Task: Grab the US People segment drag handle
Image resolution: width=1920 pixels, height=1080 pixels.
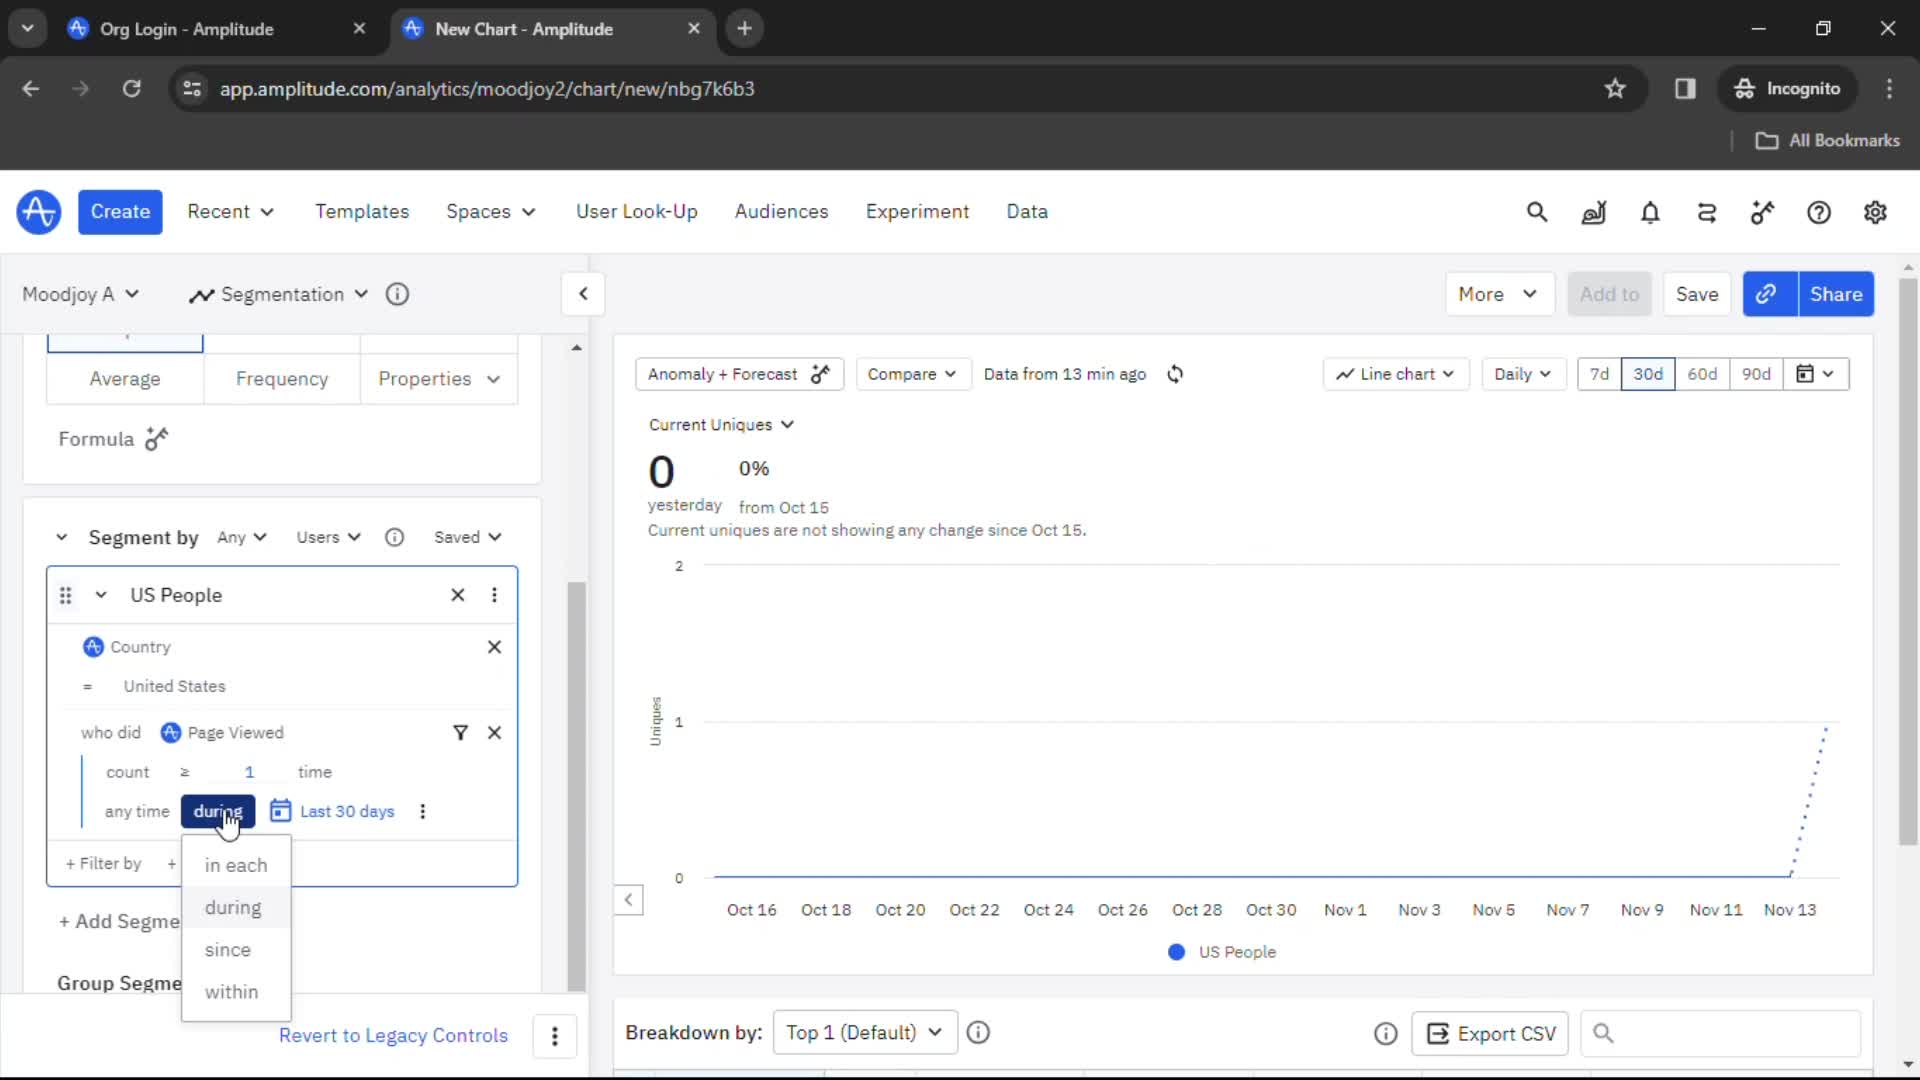Action: point(66,596)
